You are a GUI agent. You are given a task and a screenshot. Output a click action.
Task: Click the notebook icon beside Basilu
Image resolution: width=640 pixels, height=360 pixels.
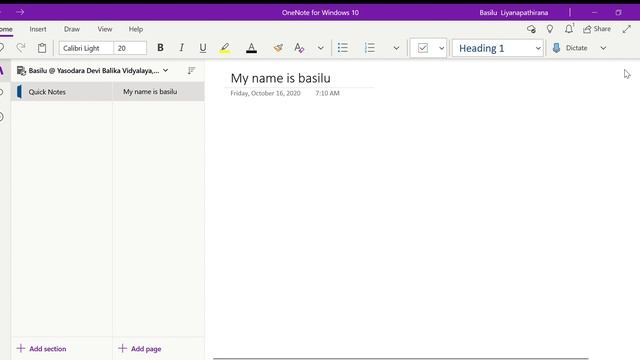click(21, 71)
